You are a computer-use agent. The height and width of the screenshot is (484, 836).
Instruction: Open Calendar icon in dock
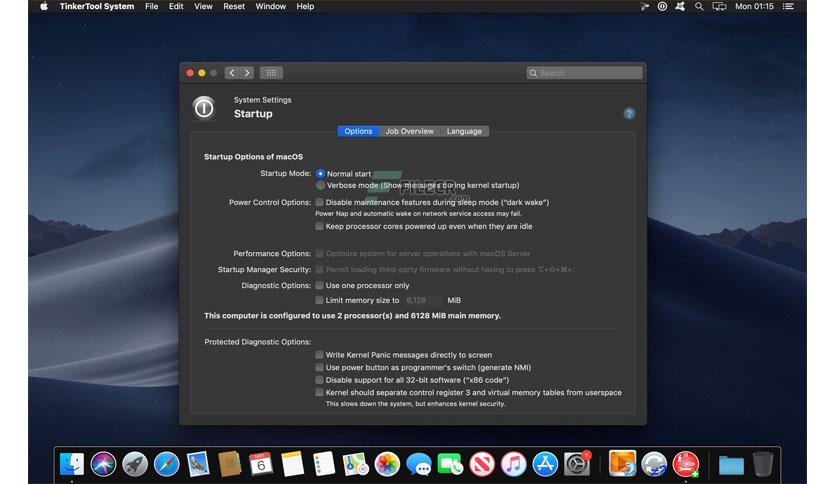tap(261, 464)
